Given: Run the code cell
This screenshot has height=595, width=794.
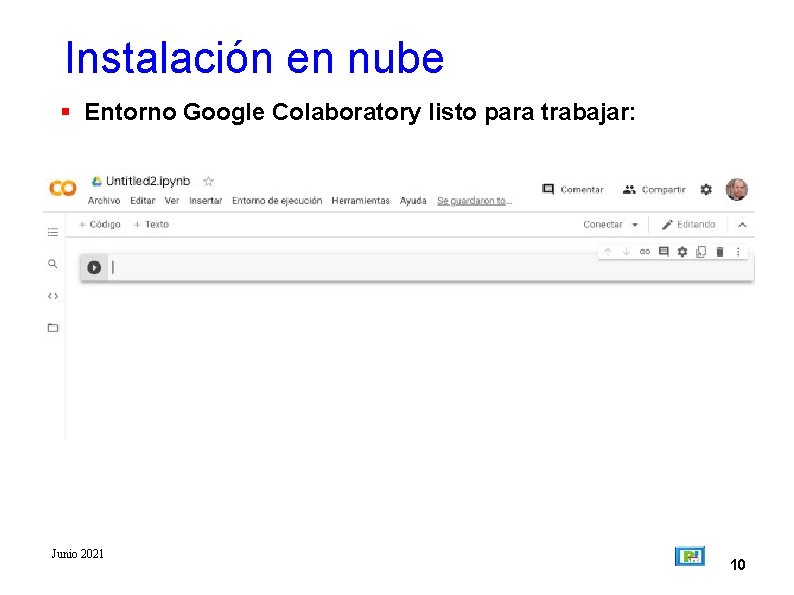Looking at the screenshot, I should 94,267.
